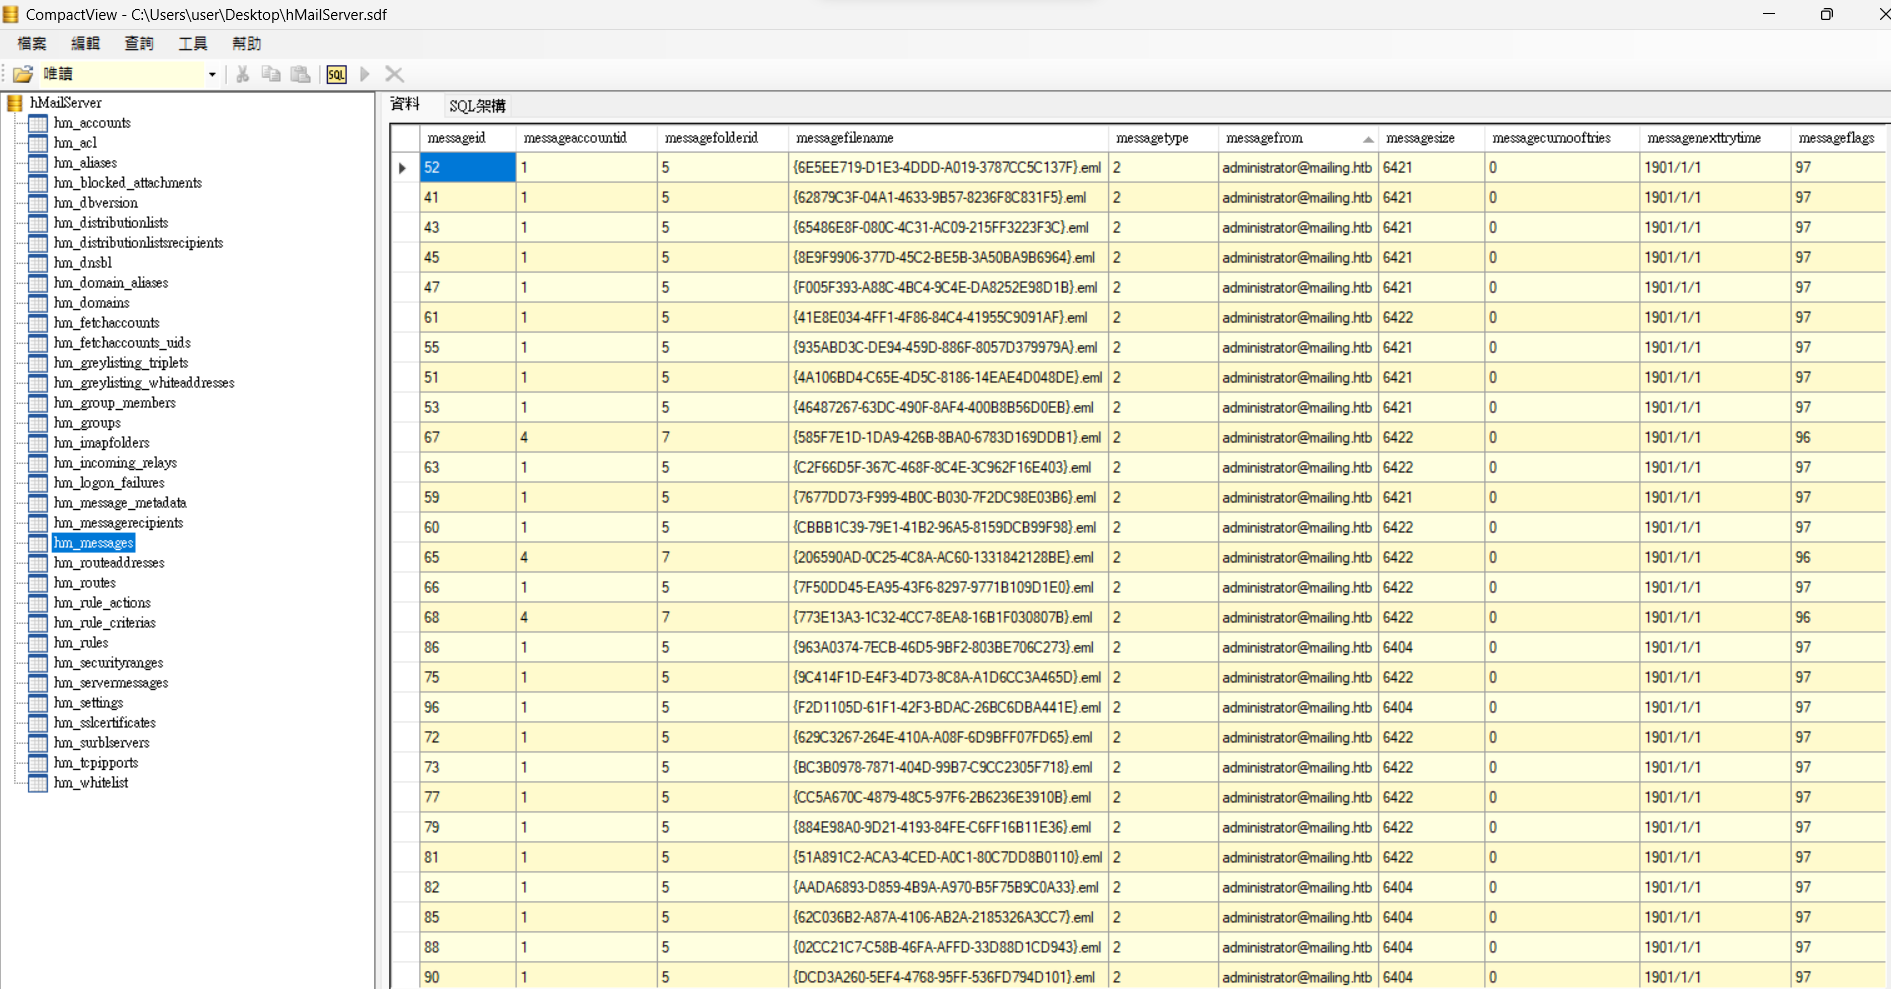Select the hm_greylisting_triplets table

pyautogui.click(x=121, y=363)
